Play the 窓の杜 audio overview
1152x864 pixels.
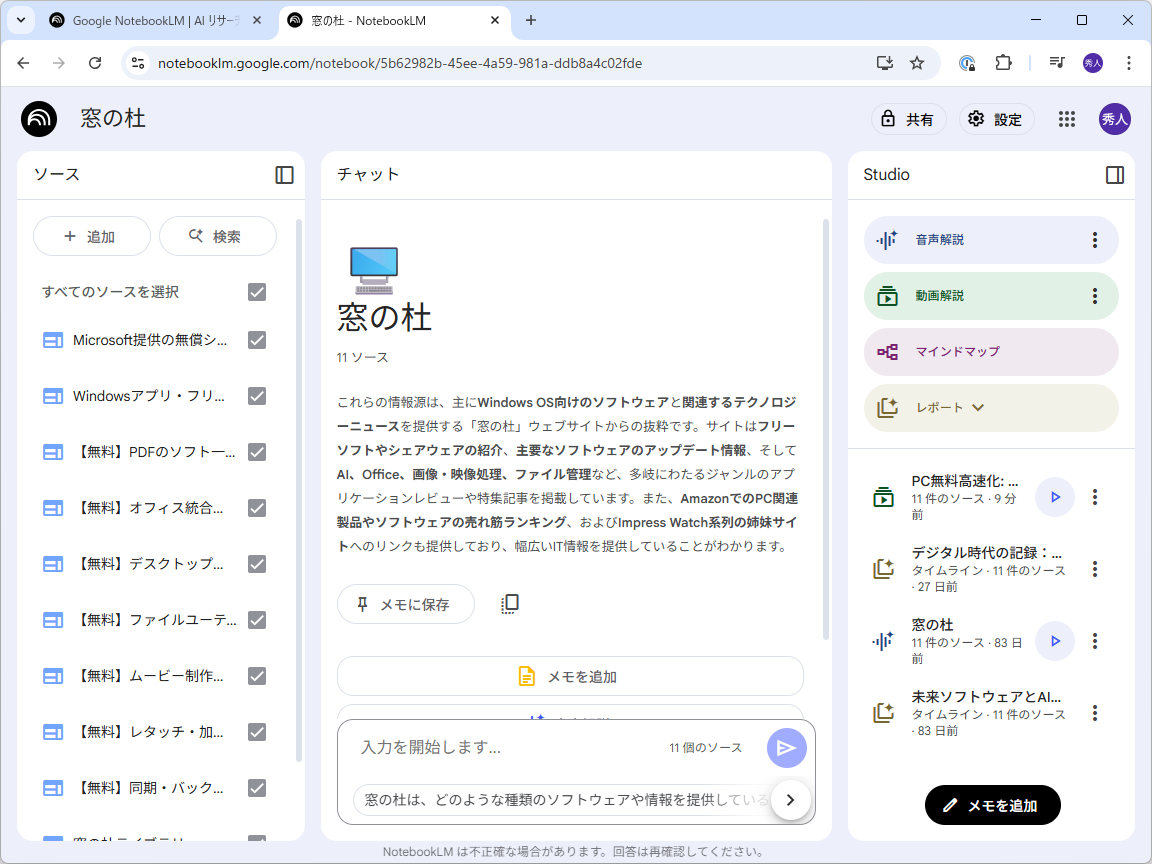(x=1054, y=641)
